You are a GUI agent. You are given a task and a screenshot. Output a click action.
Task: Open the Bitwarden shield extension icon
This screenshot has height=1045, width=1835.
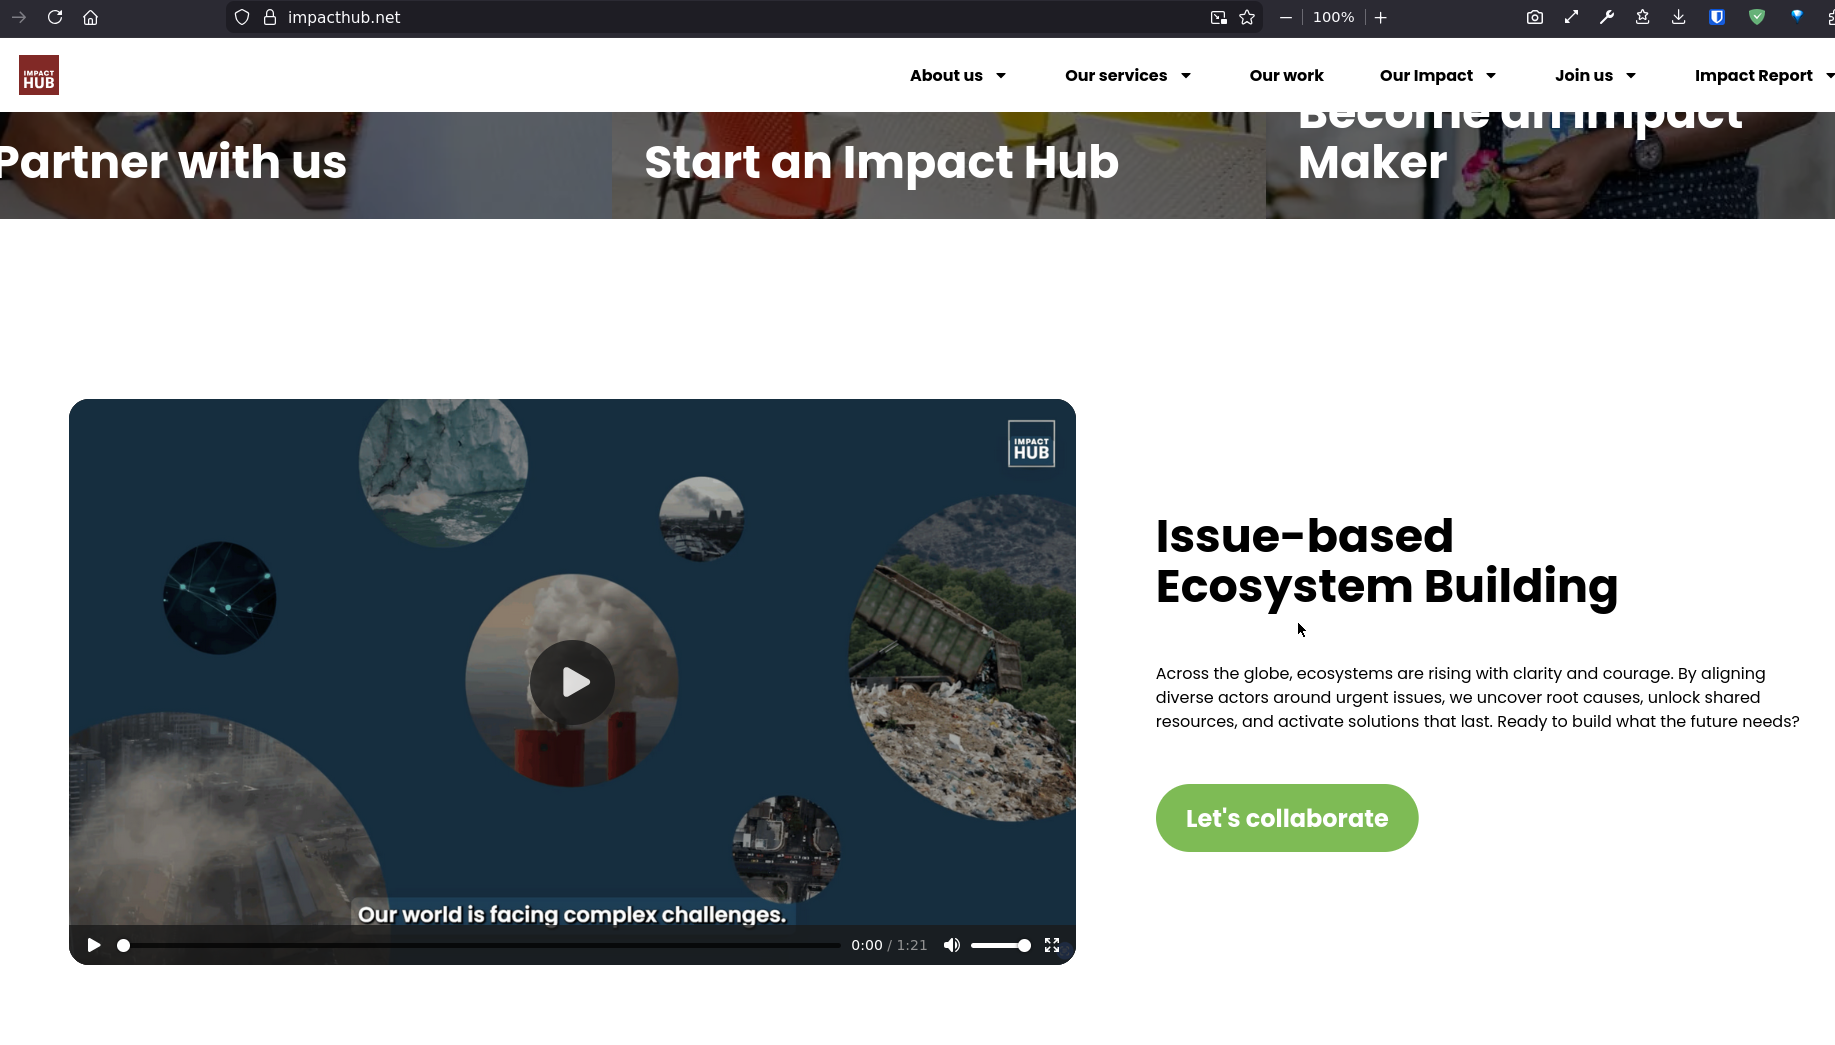(1717, 17)
